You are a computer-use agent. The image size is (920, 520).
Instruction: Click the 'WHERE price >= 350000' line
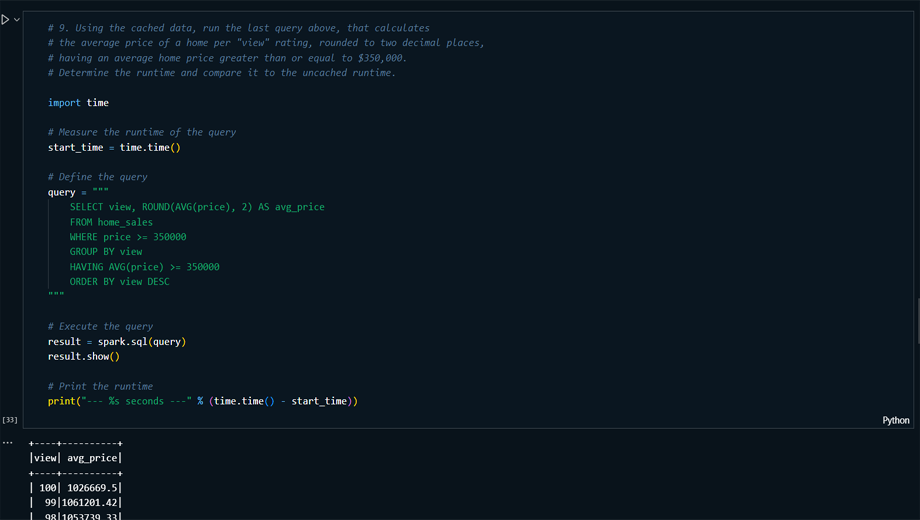click(127, 237)
